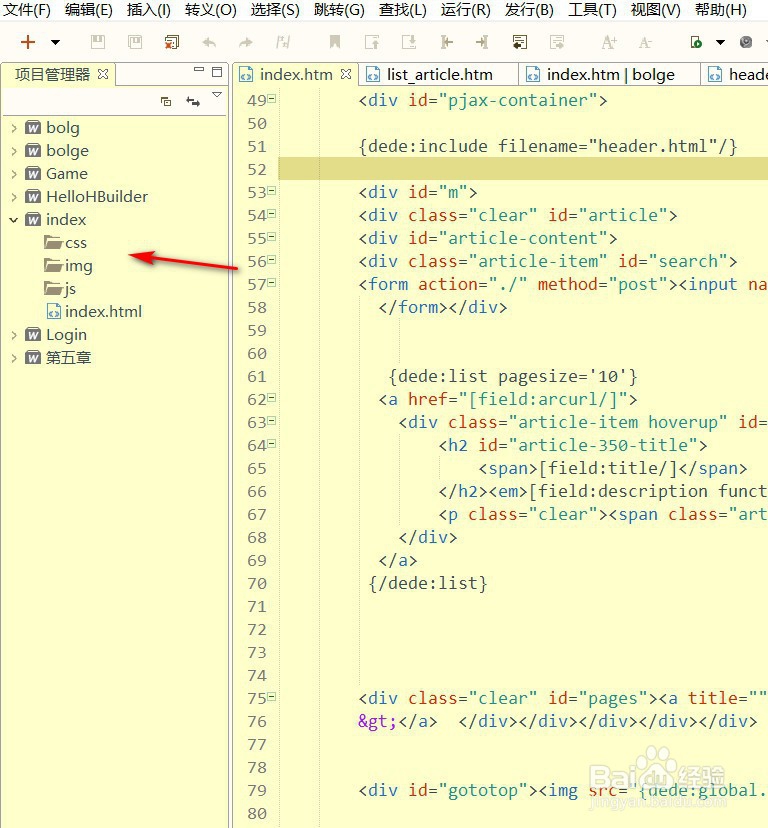The image size is (768, 828).
Task: Click the dark last edit location icon
Action: pyautogui.click(x=520, y=42)
